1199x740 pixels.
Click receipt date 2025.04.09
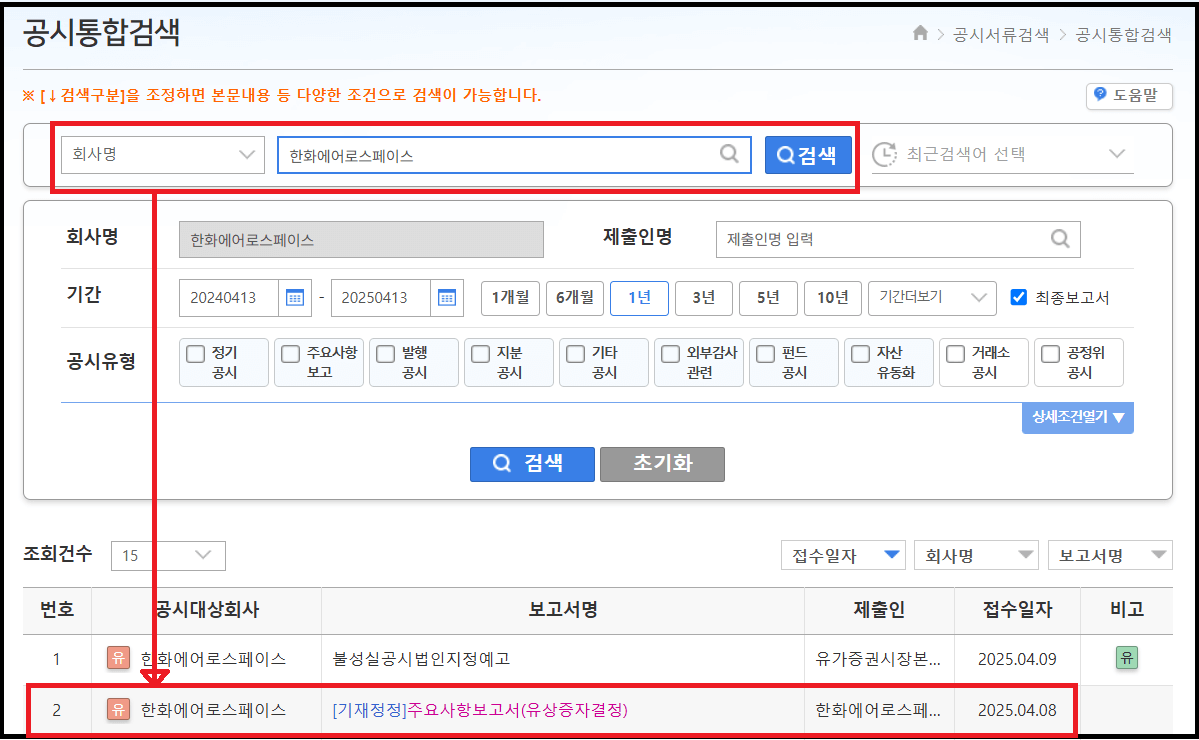pos(1017,659)
